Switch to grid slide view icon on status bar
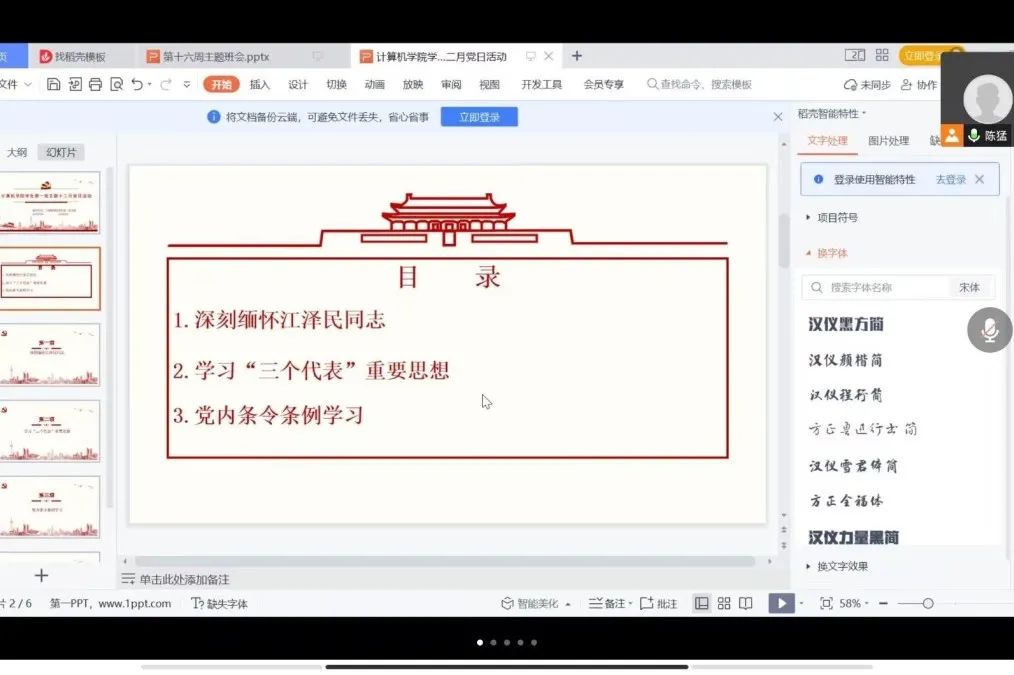The height and width of the screenshot is (675, 1014). pos(725,603)
